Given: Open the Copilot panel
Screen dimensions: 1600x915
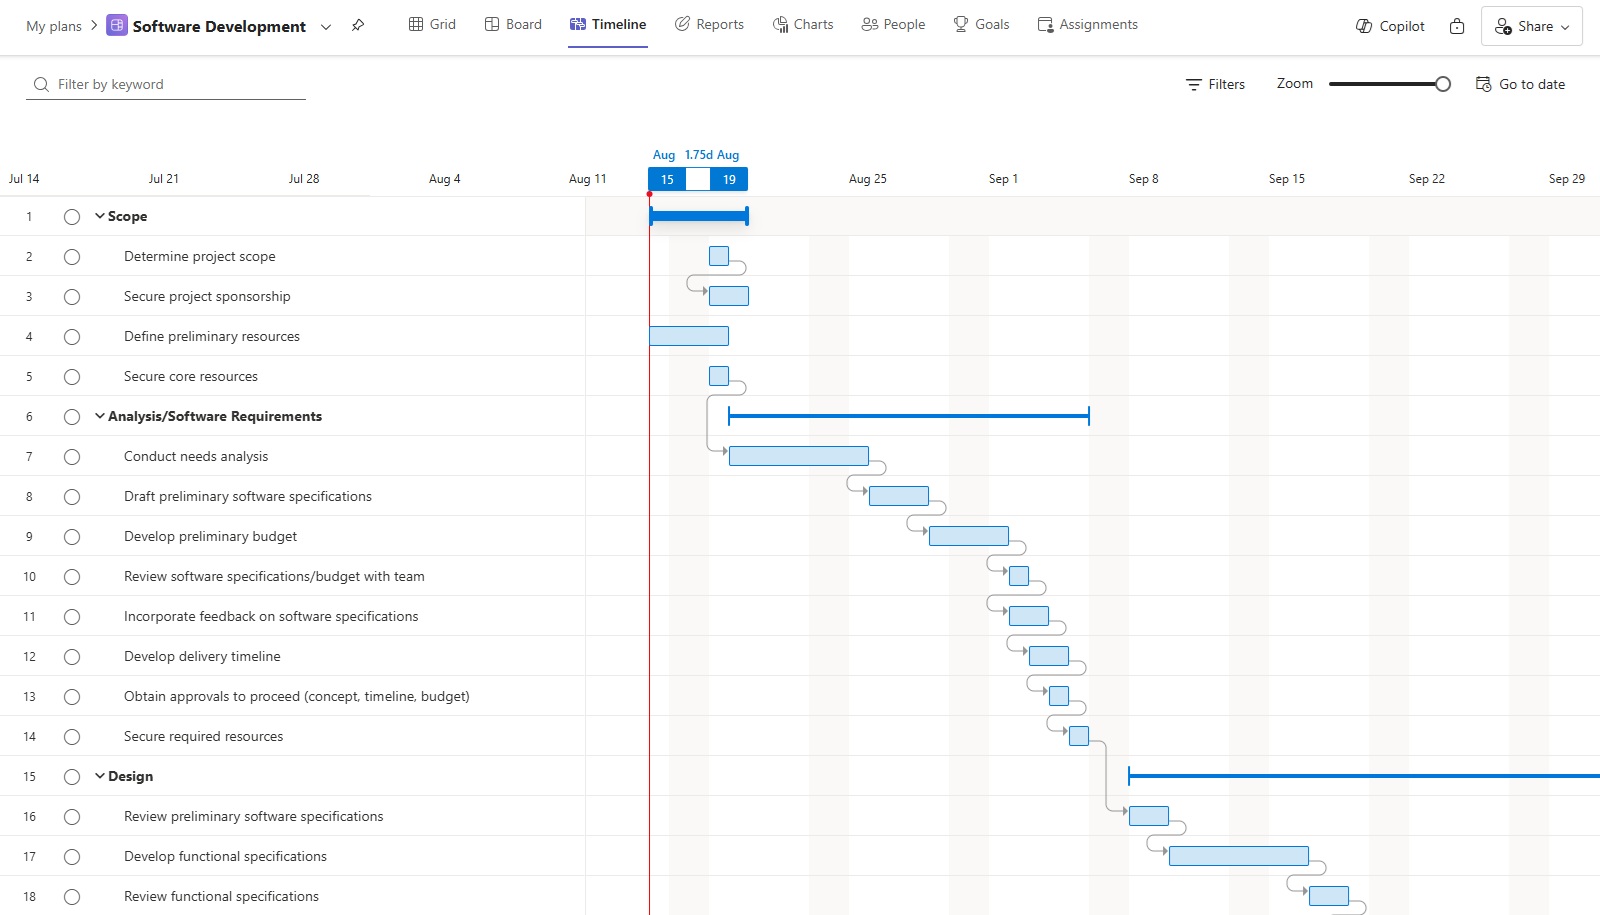Looking at the screenshot, I should 1390,26.
